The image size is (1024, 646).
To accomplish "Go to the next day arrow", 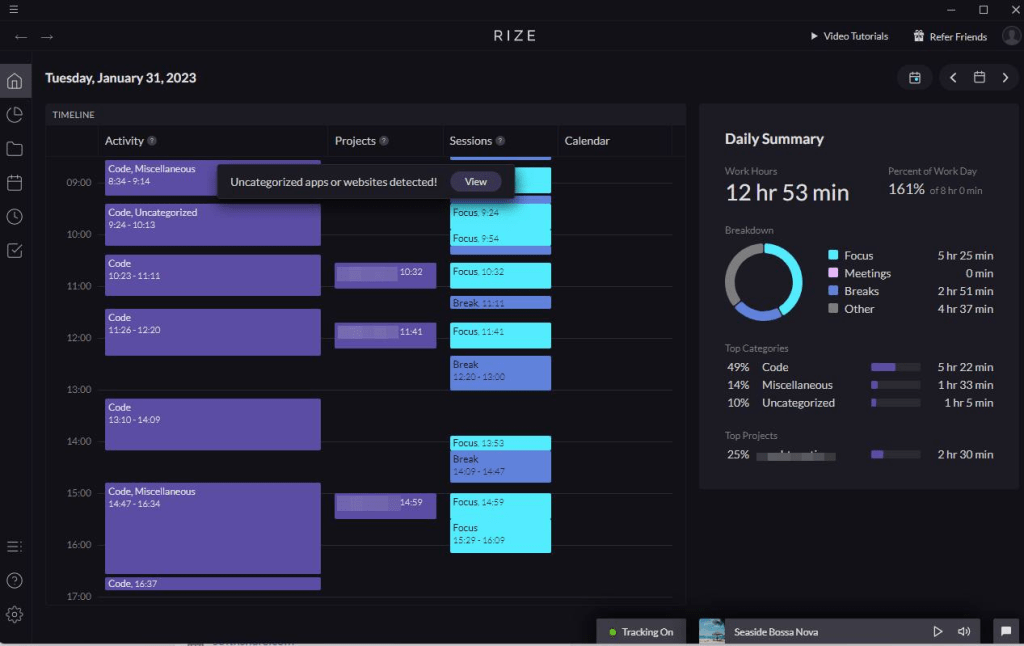I will coord(1005,78).
